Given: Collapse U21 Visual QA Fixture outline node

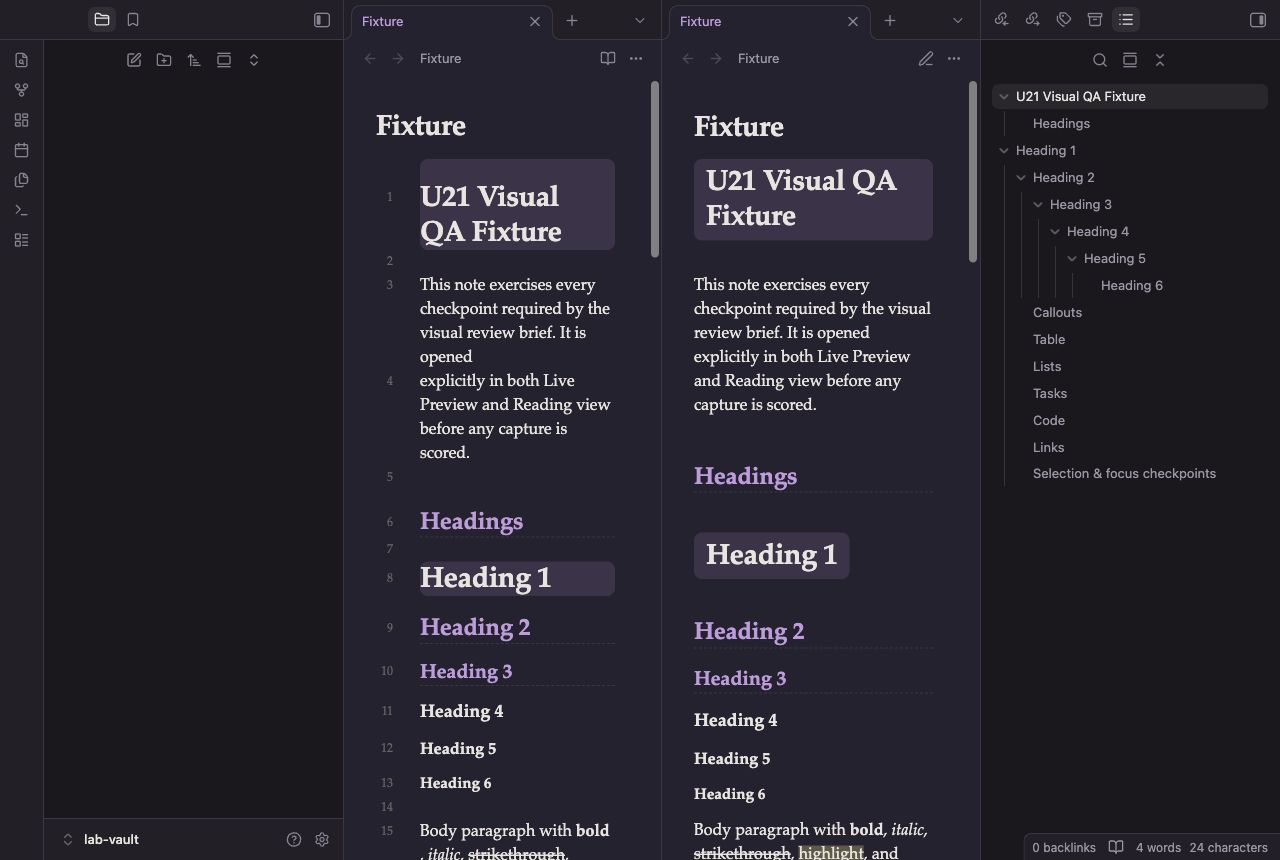Looking at the screenshot, I should 1004,97.
